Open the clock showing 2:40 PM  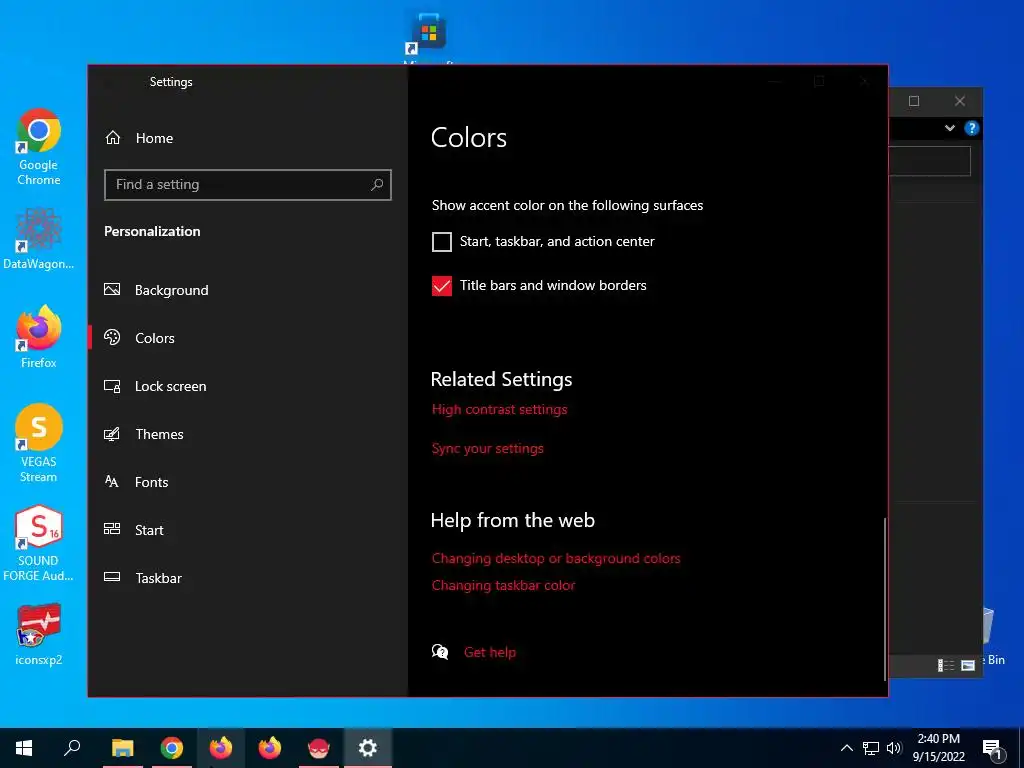point(938,748)
